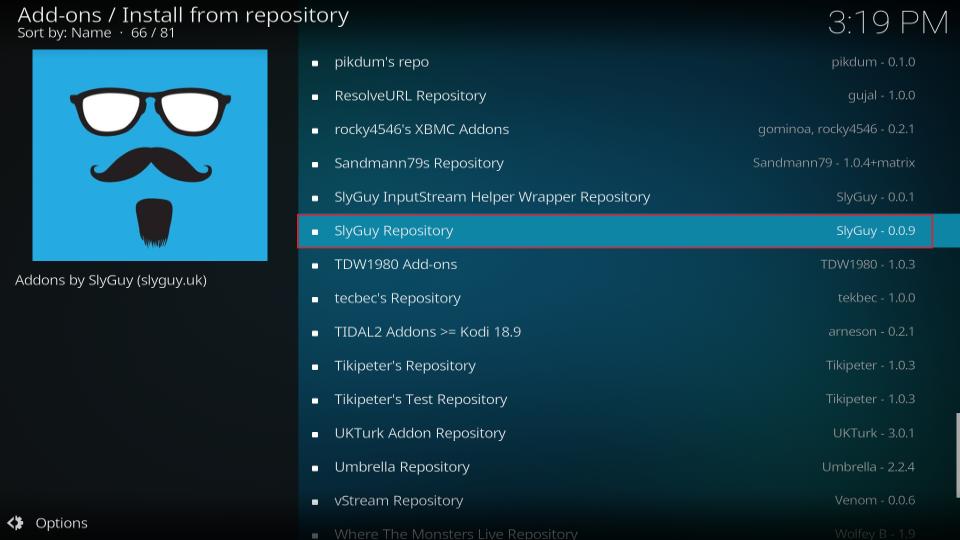960x540 pixels.
Task: Click version text UKTurk - 3.0.1
Action: (874, 433)
